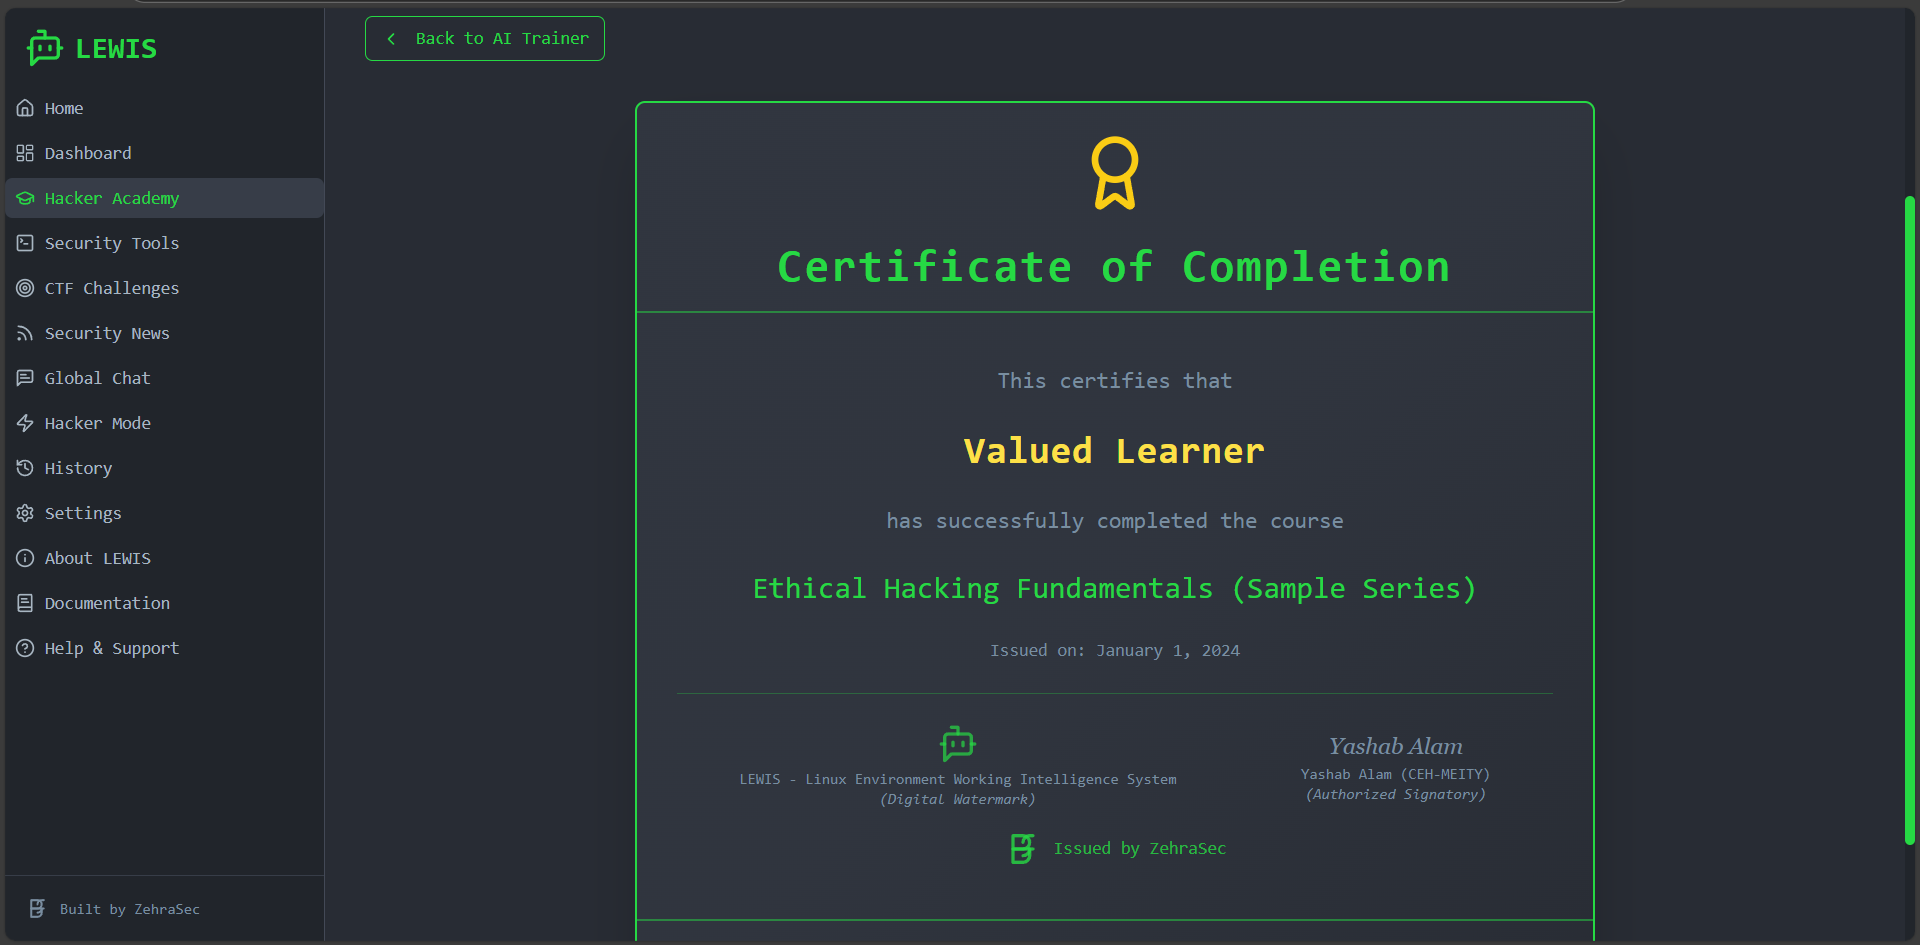
Task: Click the Security News feed icon
Action: 25,333
